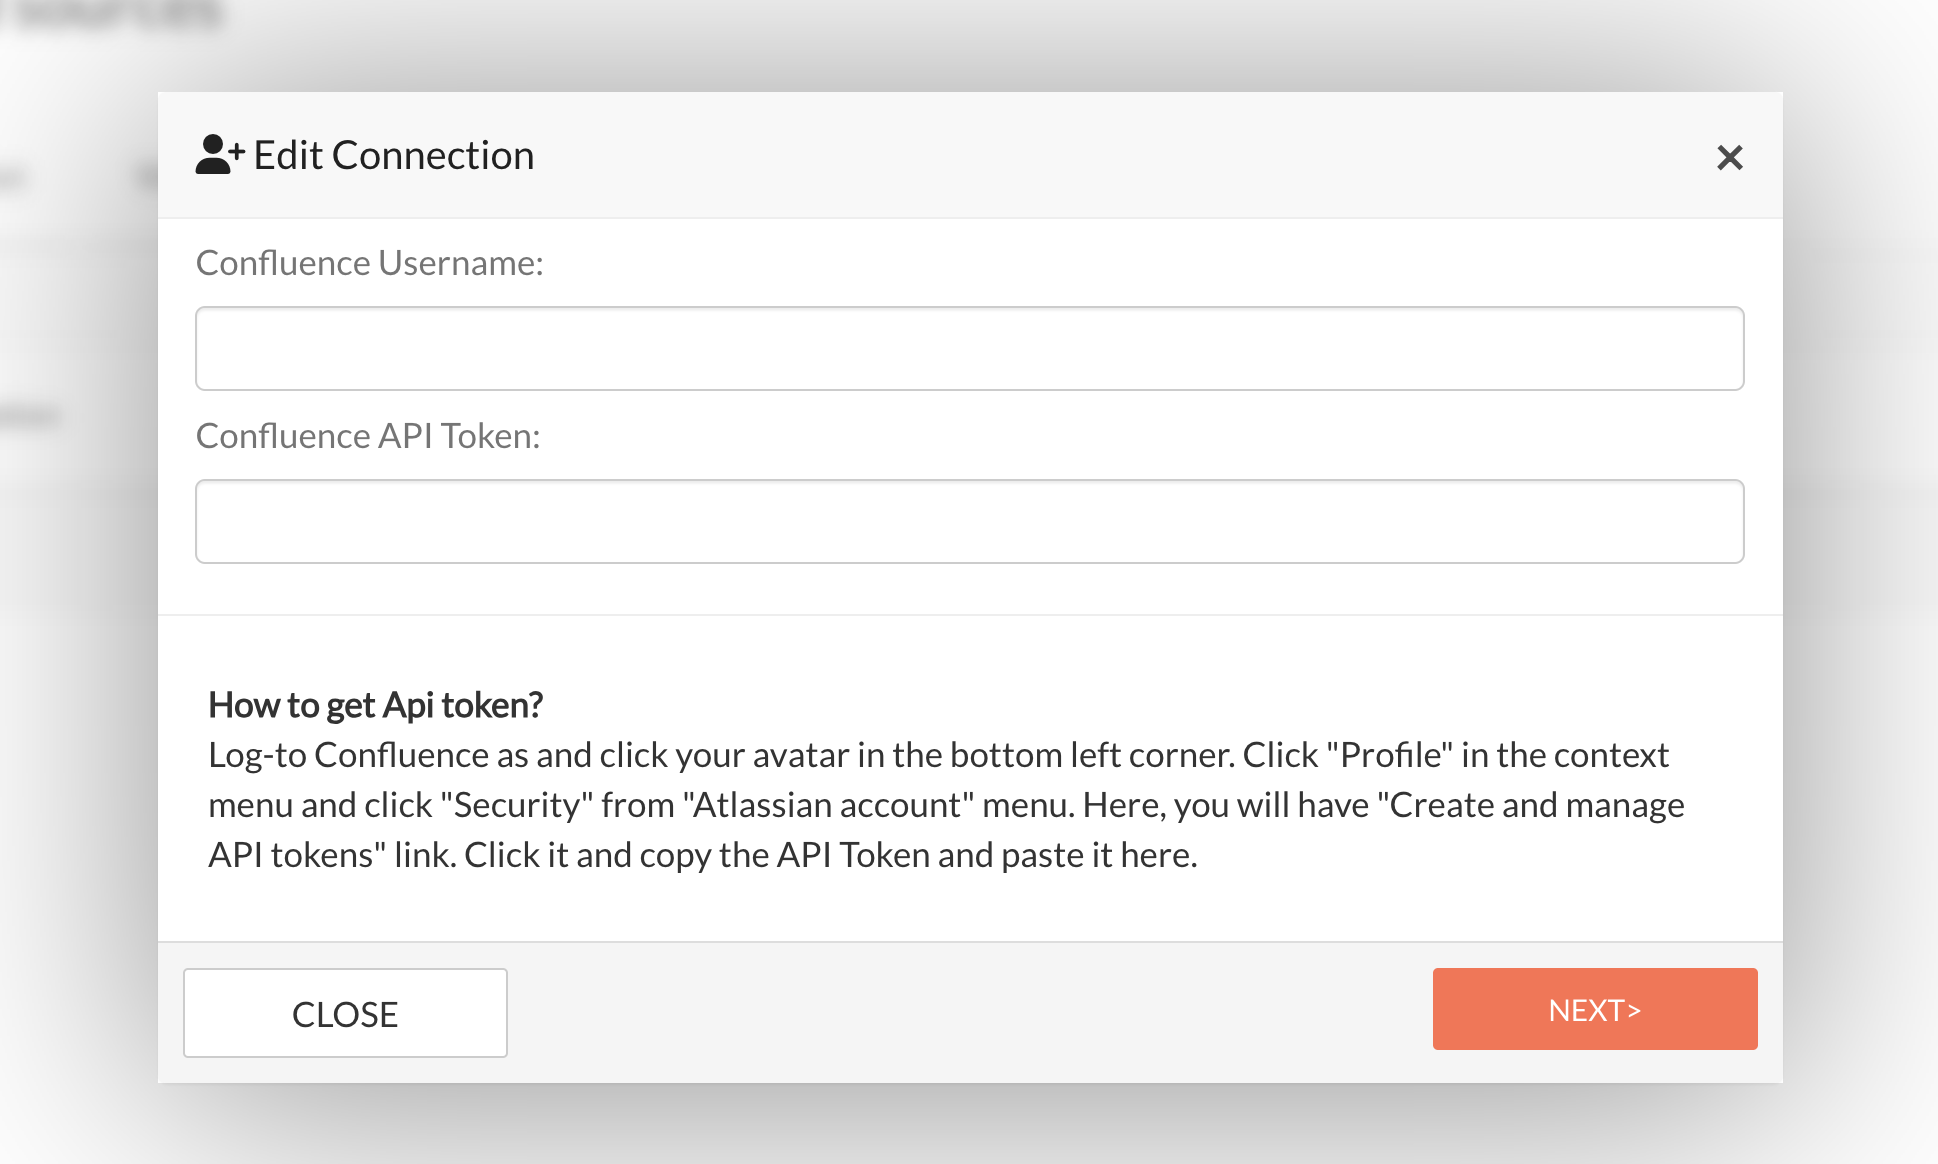Click the Confluence API Token input field
The width and height of the screenshot is (1938, 1164).
click(x=969, y=520)
